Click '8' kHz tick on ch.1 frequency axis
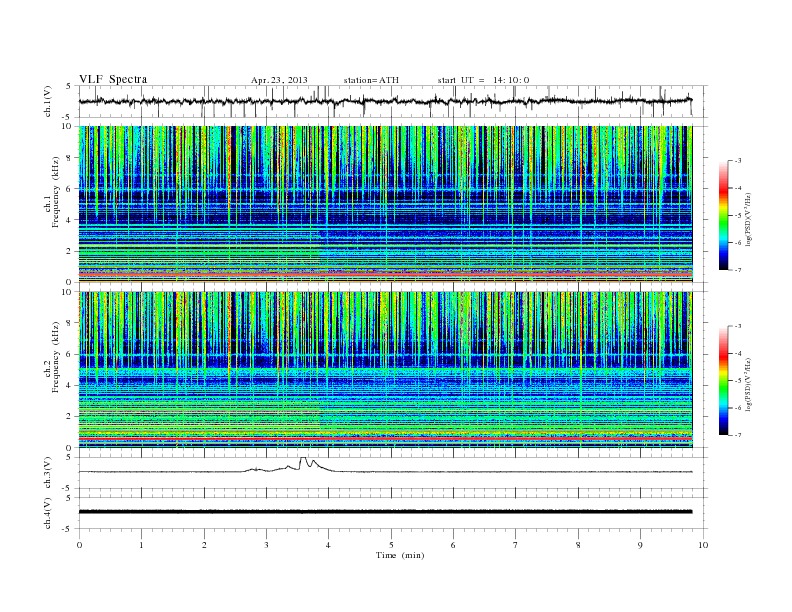The image size is (792, 612). pos(69,158)
